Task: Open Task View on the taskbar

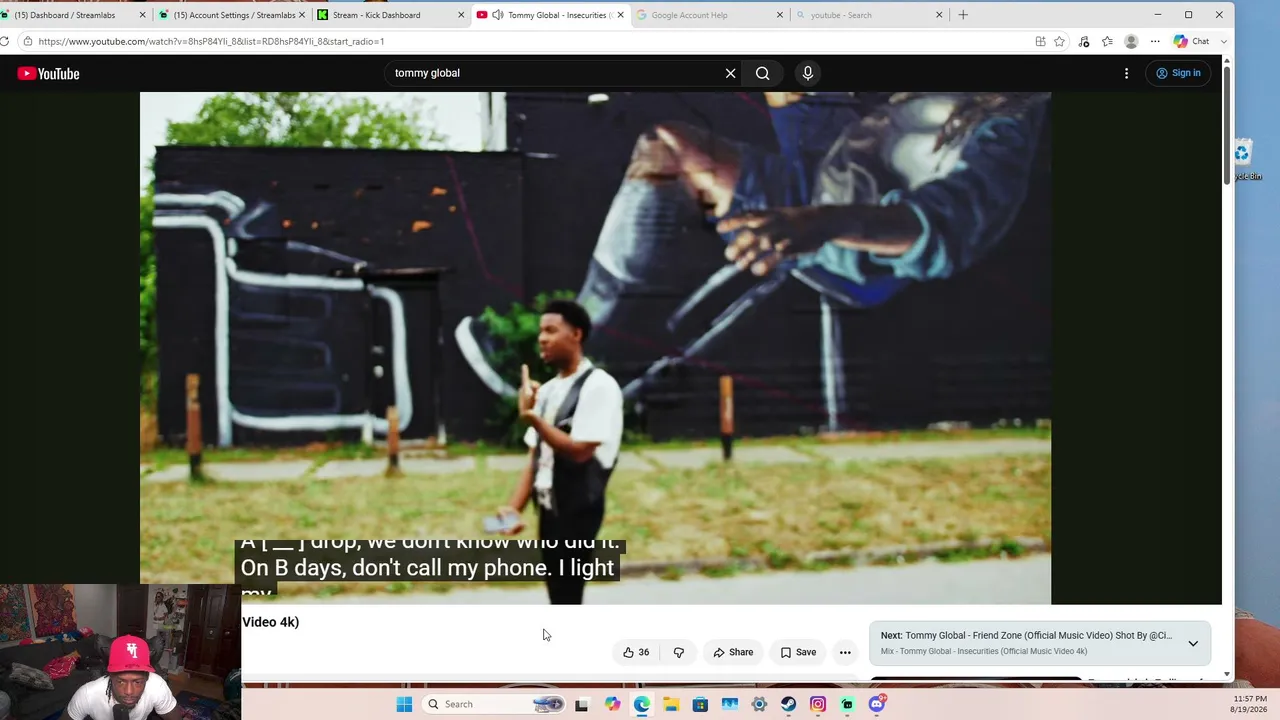Action: pos(581,704)
